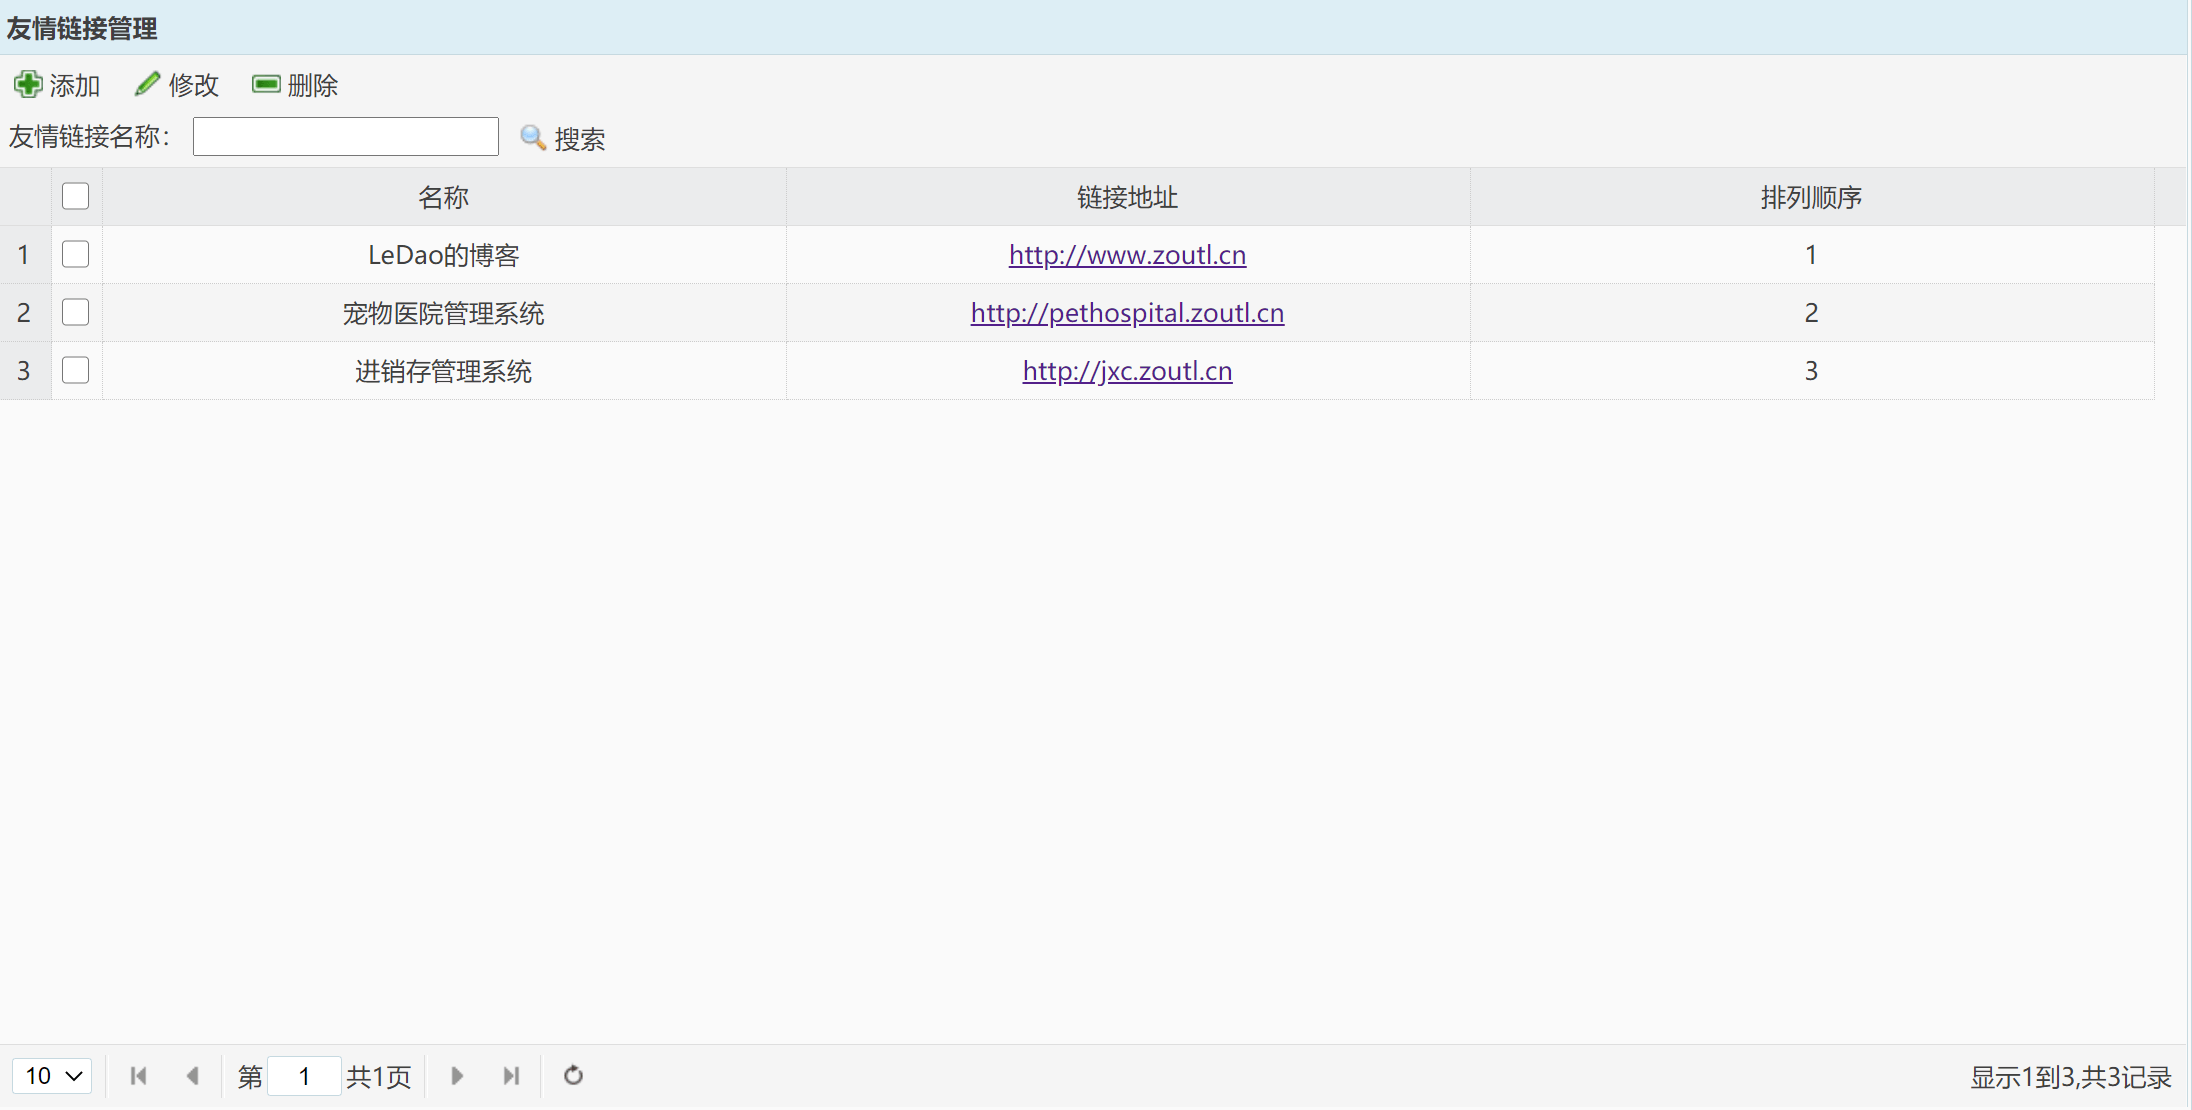
Task: Click the pencil Edit icon
Action: pyautogui.click(x=147, y=85)
